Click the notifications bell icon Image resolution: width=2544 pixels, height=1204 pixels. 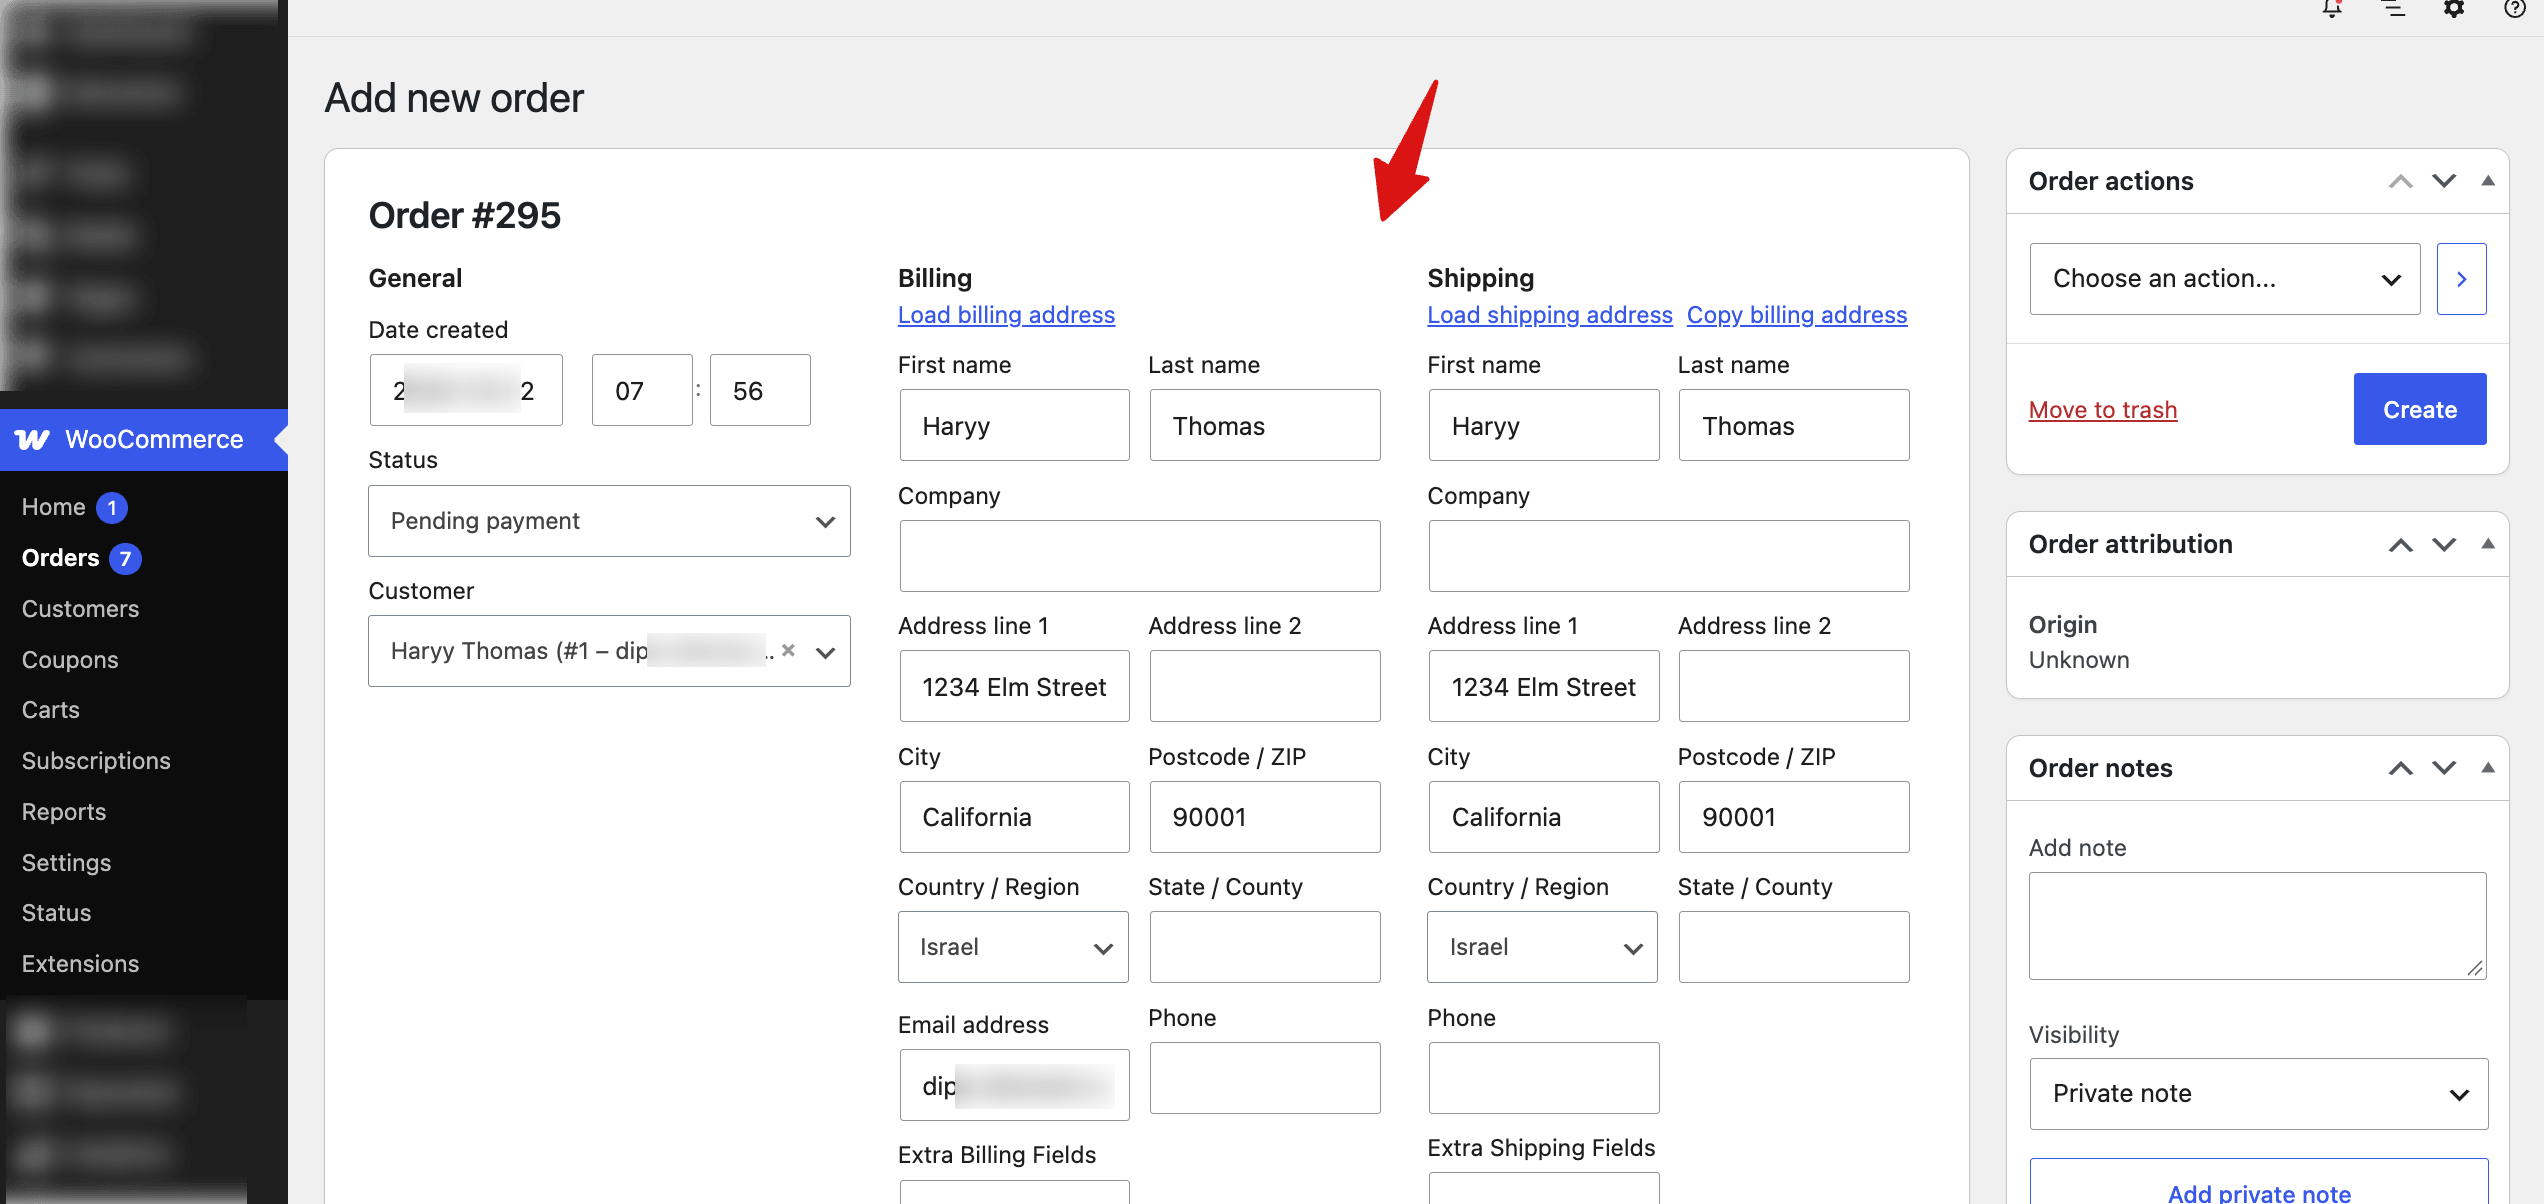[2332, 9]
